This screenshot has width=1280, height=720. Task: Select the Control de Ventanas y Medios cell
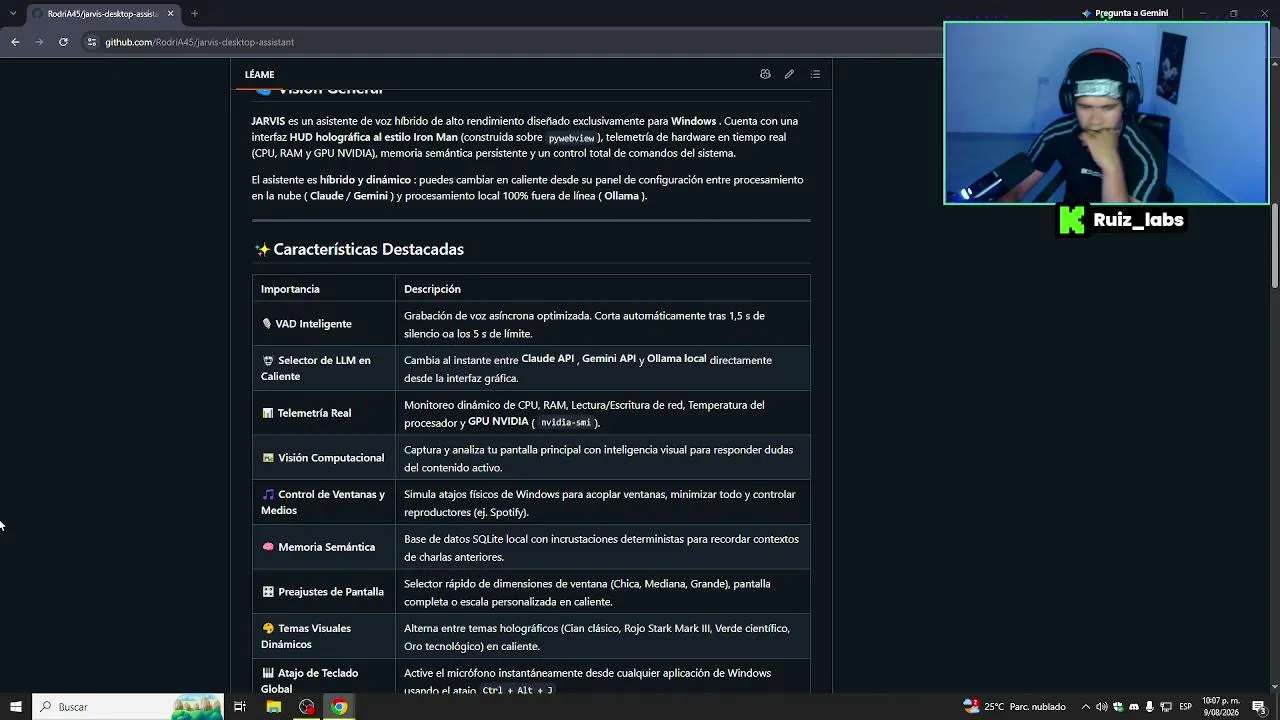point(323,502)
